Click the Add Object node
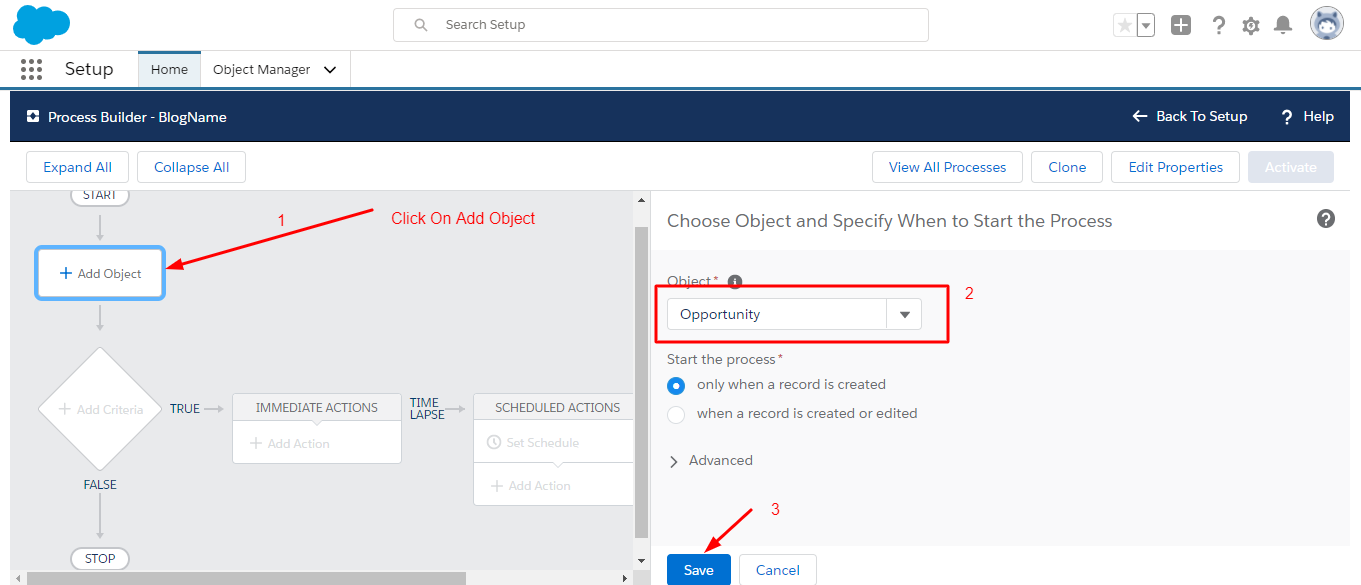The image size is (1361, 585). pos(100,273)
